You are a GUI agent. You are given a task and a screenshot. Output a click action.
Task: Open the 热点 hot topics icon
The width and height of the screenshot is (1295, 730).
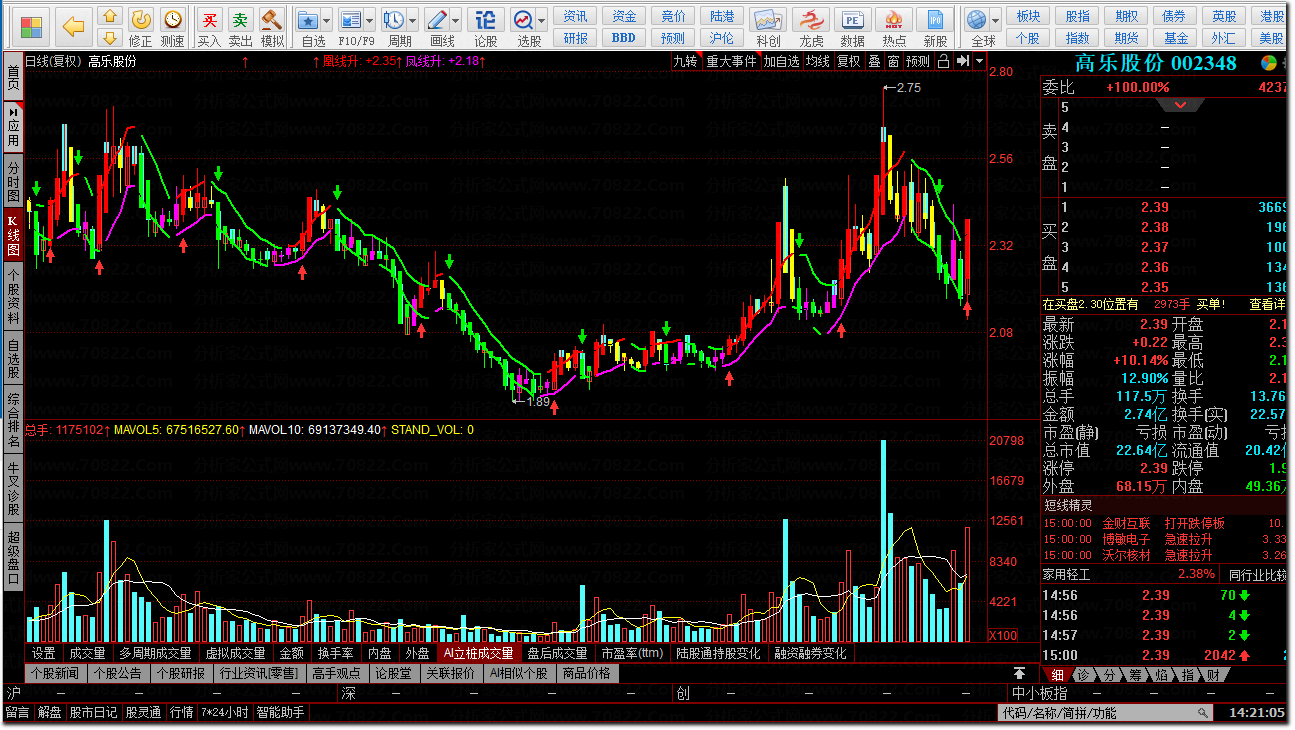point(894,26)
